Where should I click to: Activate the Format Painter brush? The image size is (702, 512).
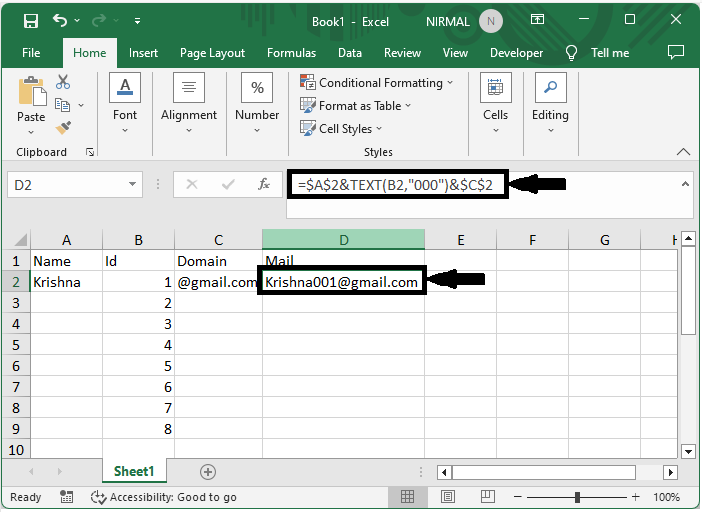tap(63, 128)
